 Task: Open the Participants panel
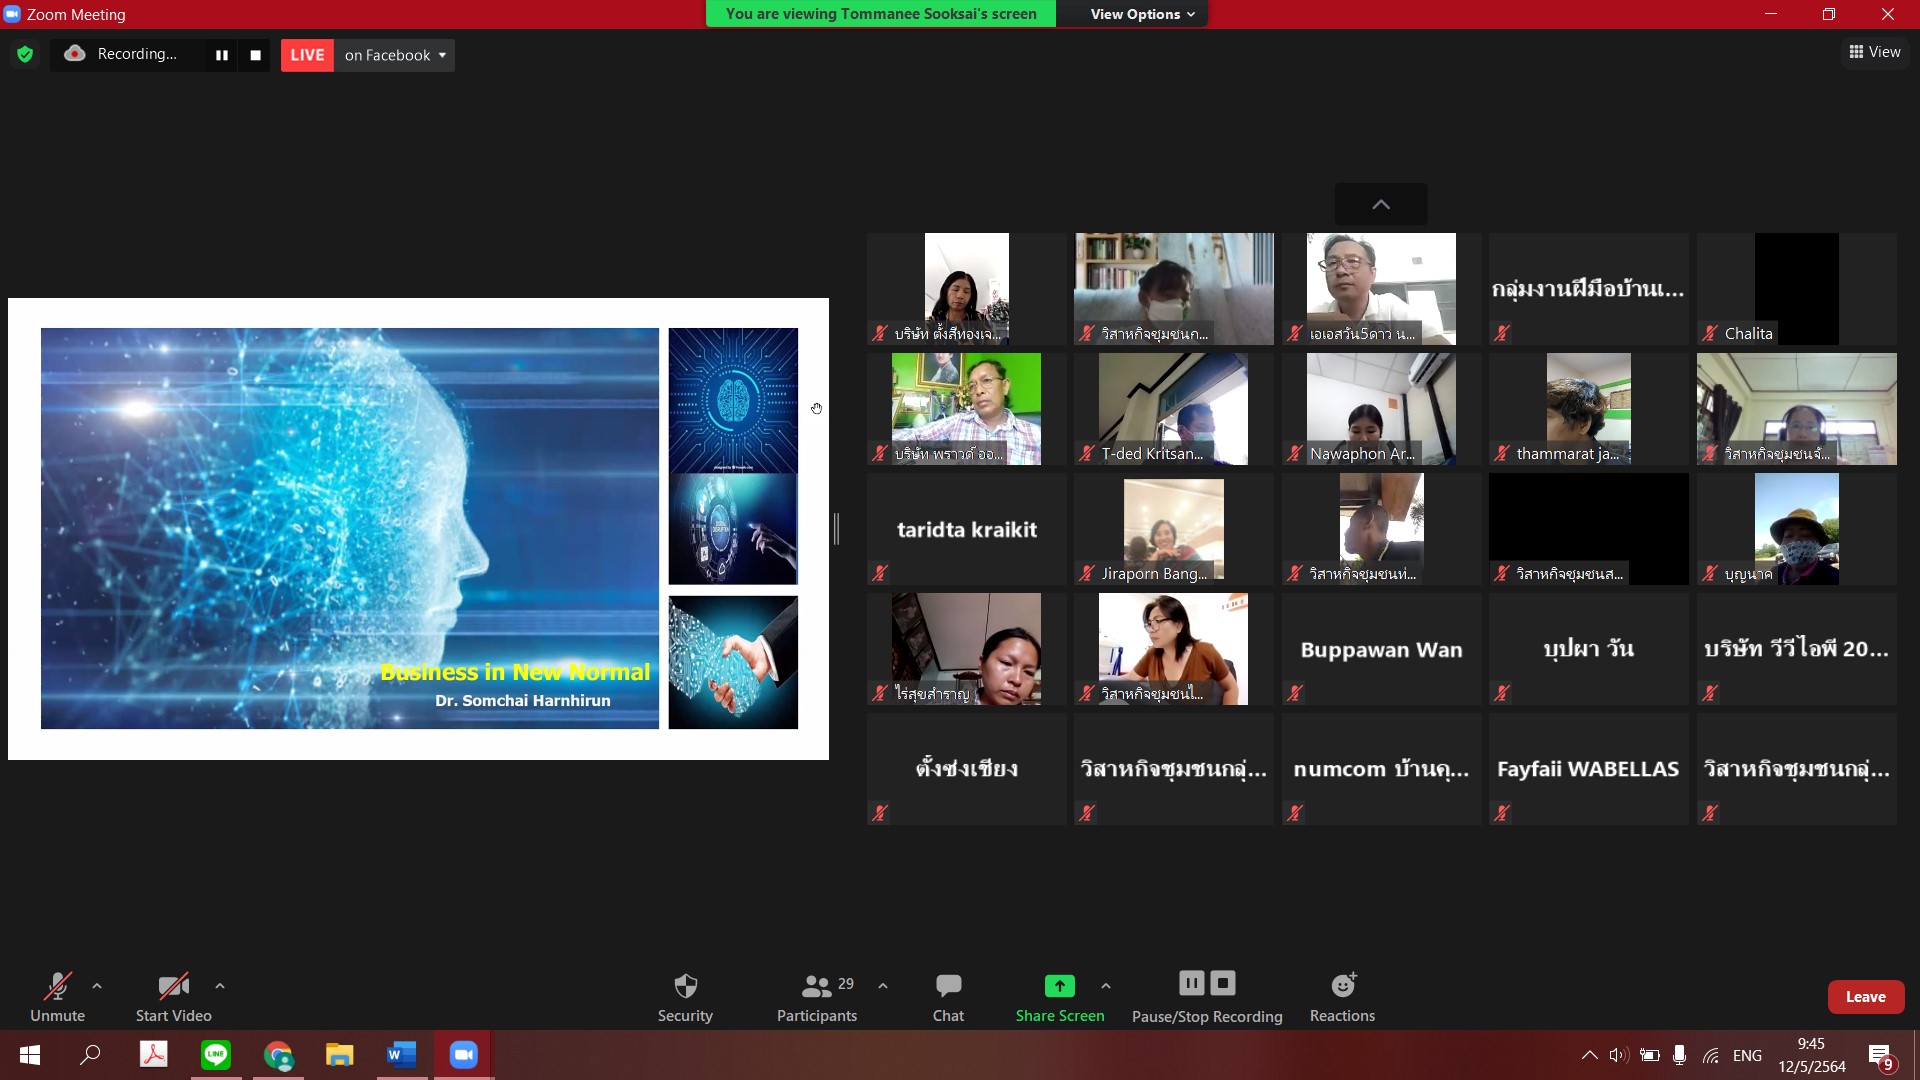817,997
